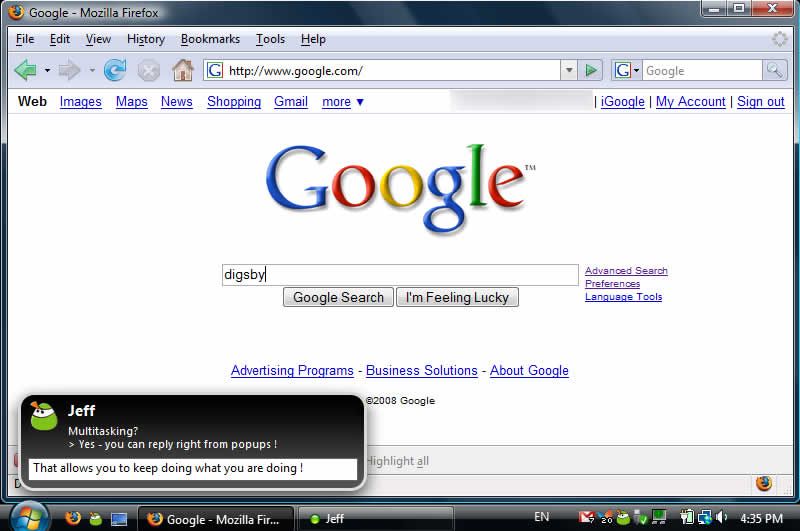The height and width of the screenshot is (531, 800).
Task: Click the volume speaker tray icon
Action: 721,517
